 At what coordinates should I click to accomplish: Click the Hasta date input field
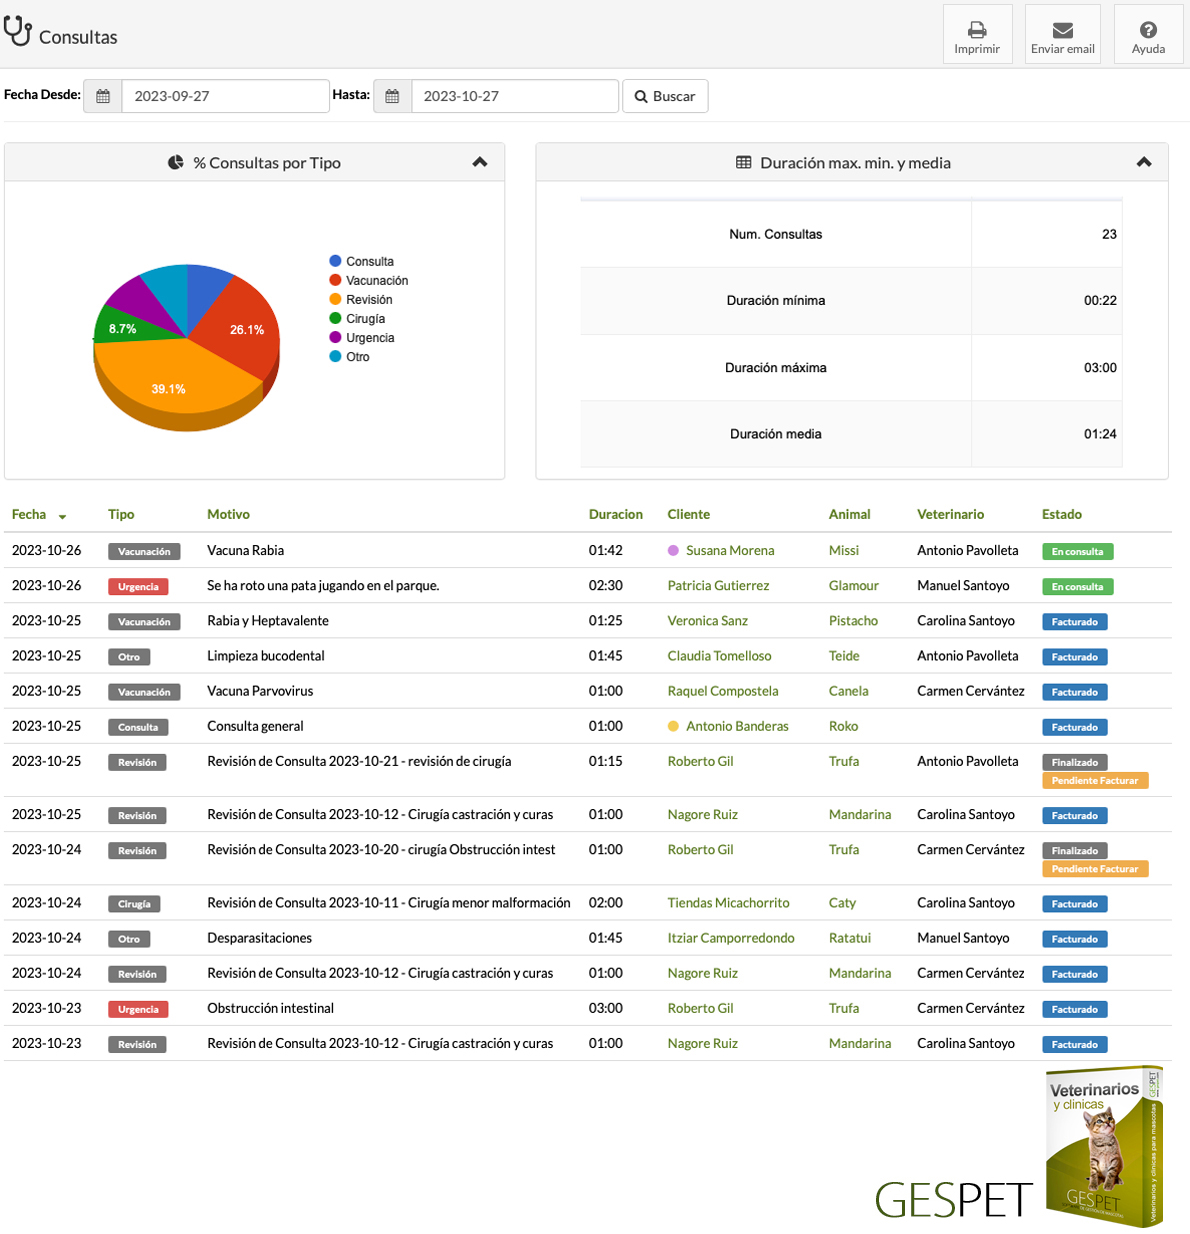point(514,97)
